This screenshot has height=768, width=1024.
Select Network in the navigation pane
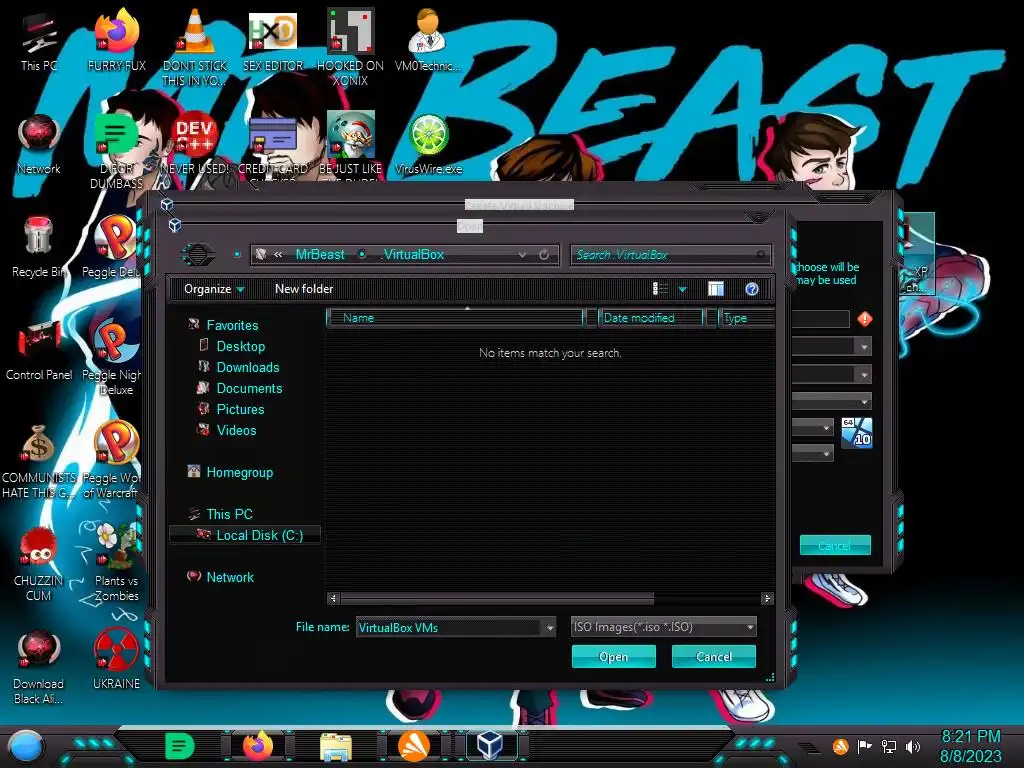(229, 577)
